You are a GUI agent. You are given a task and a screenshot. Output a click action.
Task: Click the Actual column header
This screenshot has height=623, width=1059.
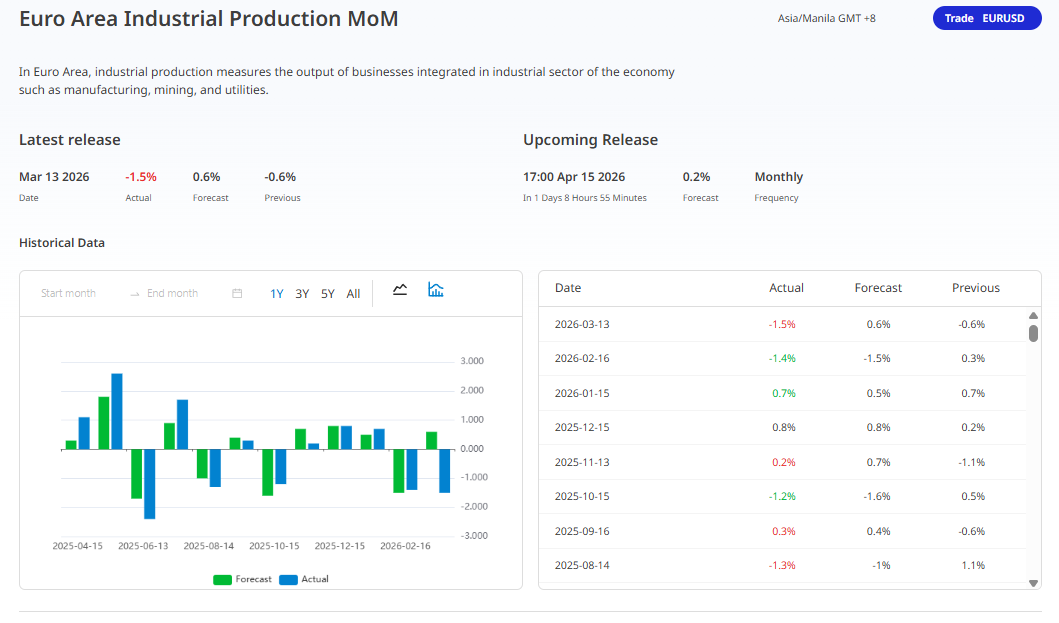pyautogui.click(x=786, y=288)
